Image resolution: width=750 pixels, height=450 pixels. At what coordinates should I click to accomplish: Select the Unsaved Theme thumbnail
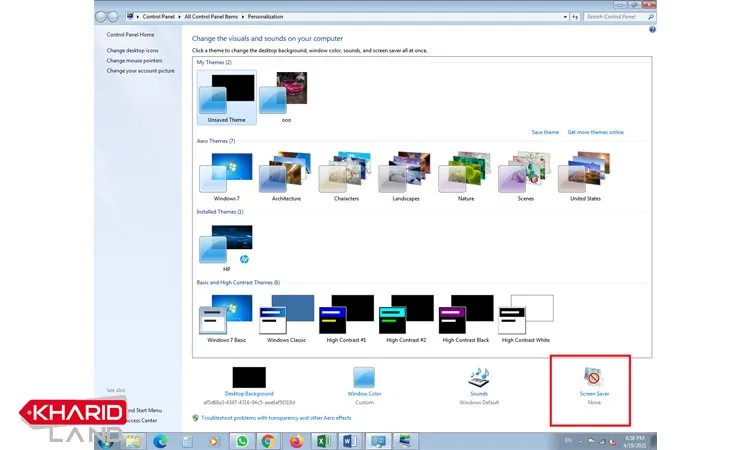point(226,98)
